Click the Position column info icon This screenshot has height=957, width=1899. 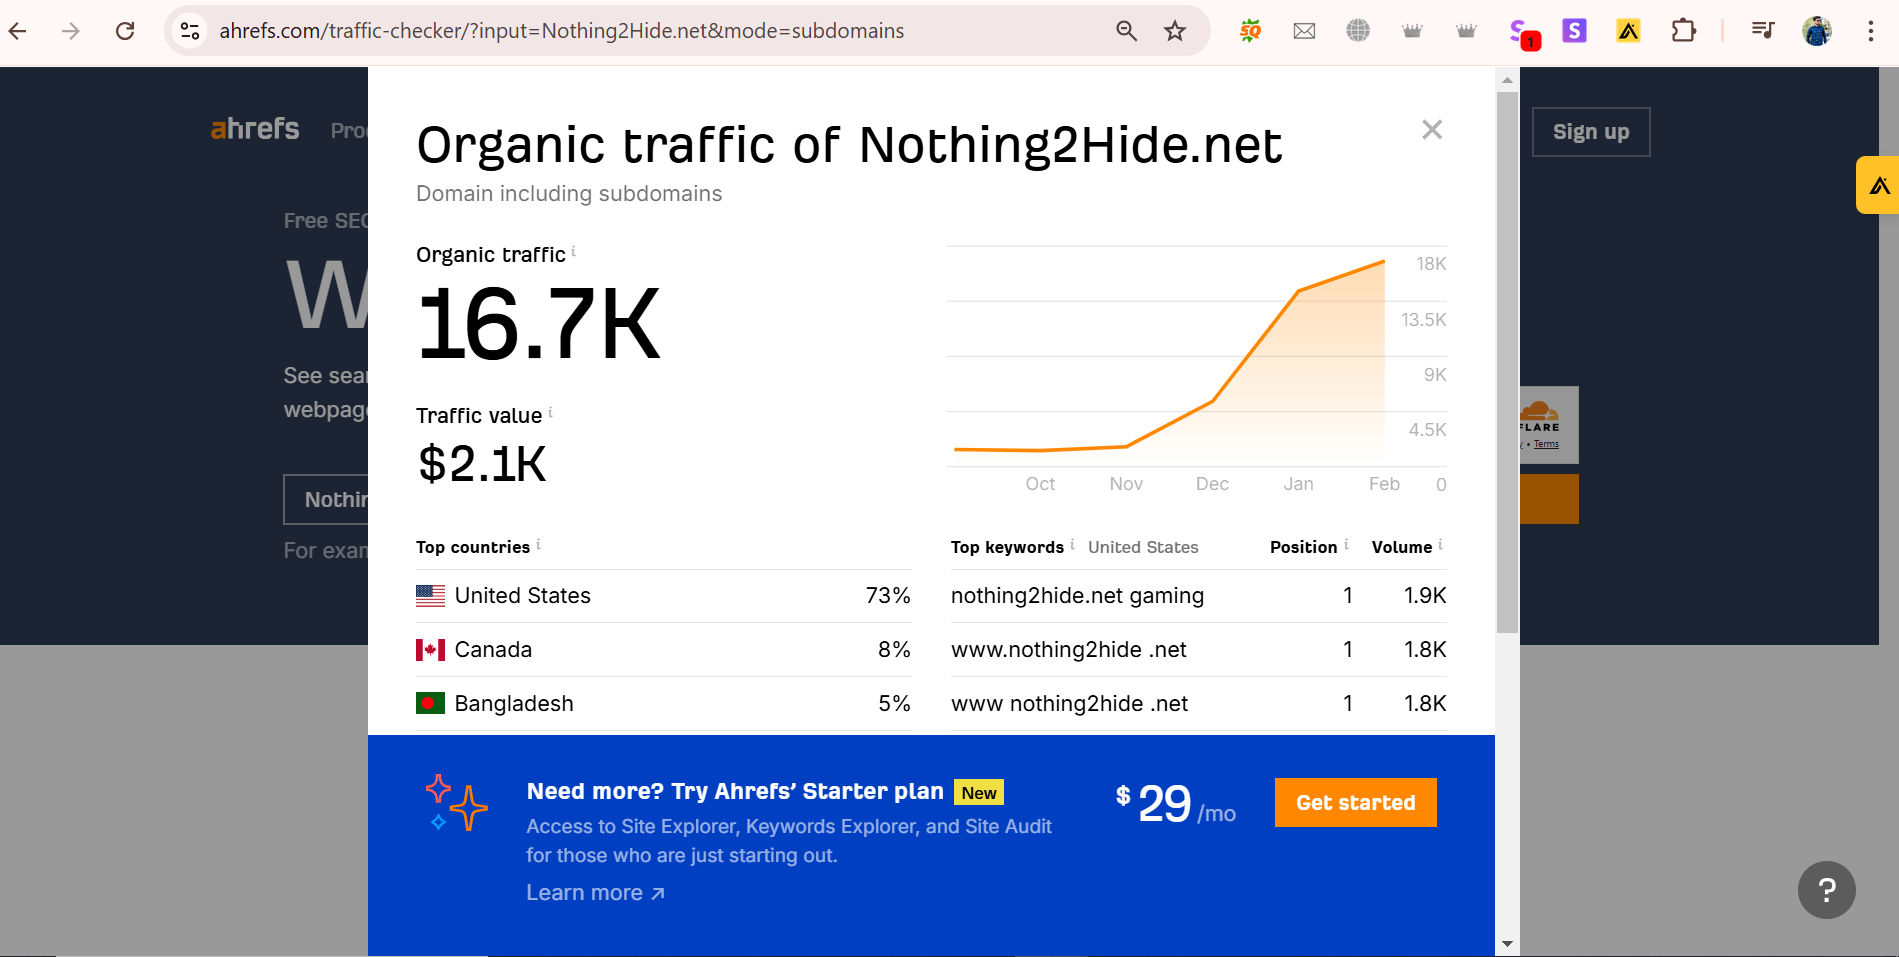1346,544
